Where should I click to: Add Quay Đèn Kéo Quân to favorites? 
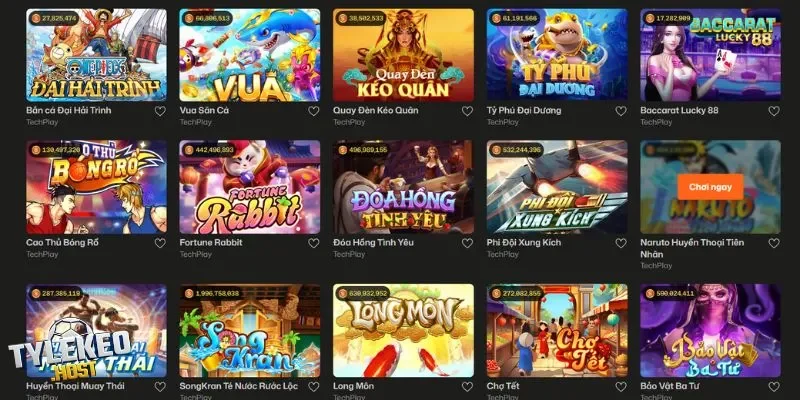(467, 111)
